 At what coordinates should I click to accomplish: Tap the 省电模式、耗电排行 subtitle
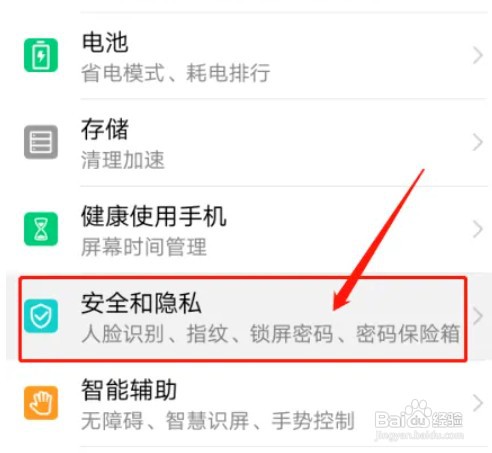[x=176, y=73]
